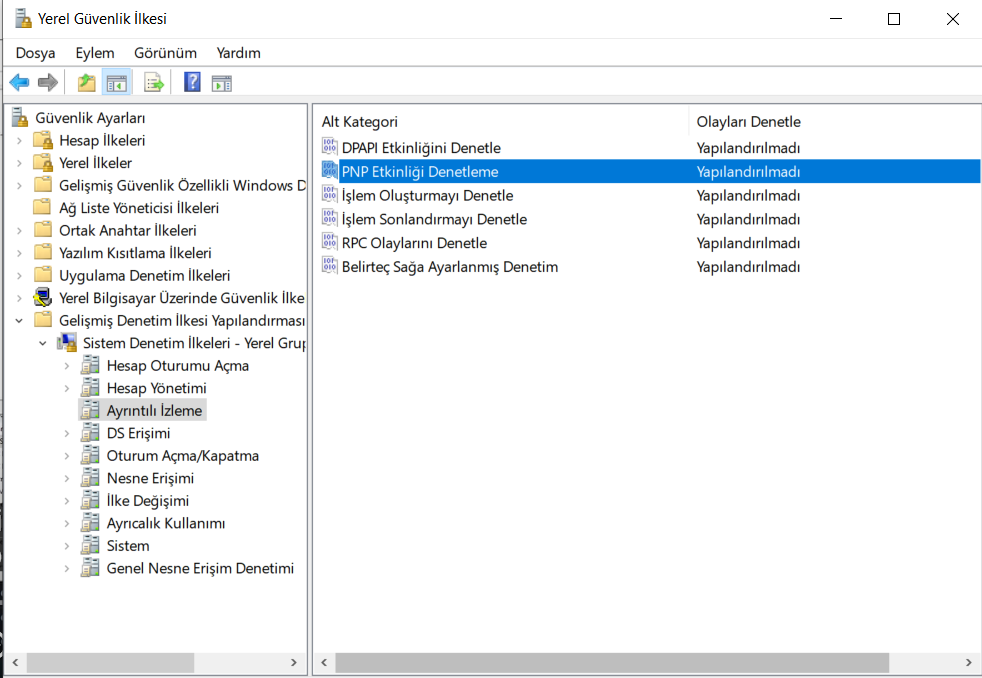
Task: Click the Hesap Yönetimi node icon
Action: coord(90,388)
